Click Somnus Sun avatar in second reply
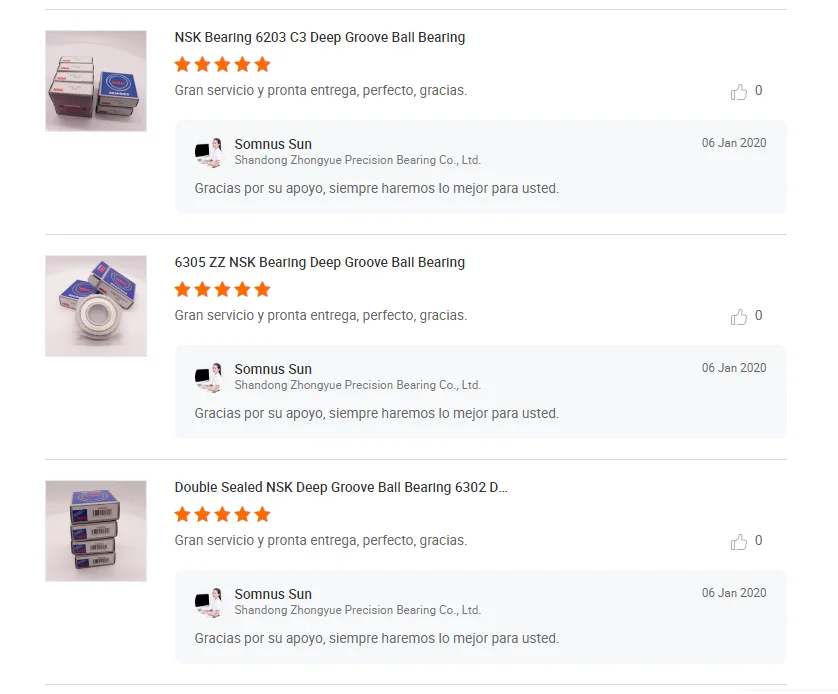 click(209, 377)
